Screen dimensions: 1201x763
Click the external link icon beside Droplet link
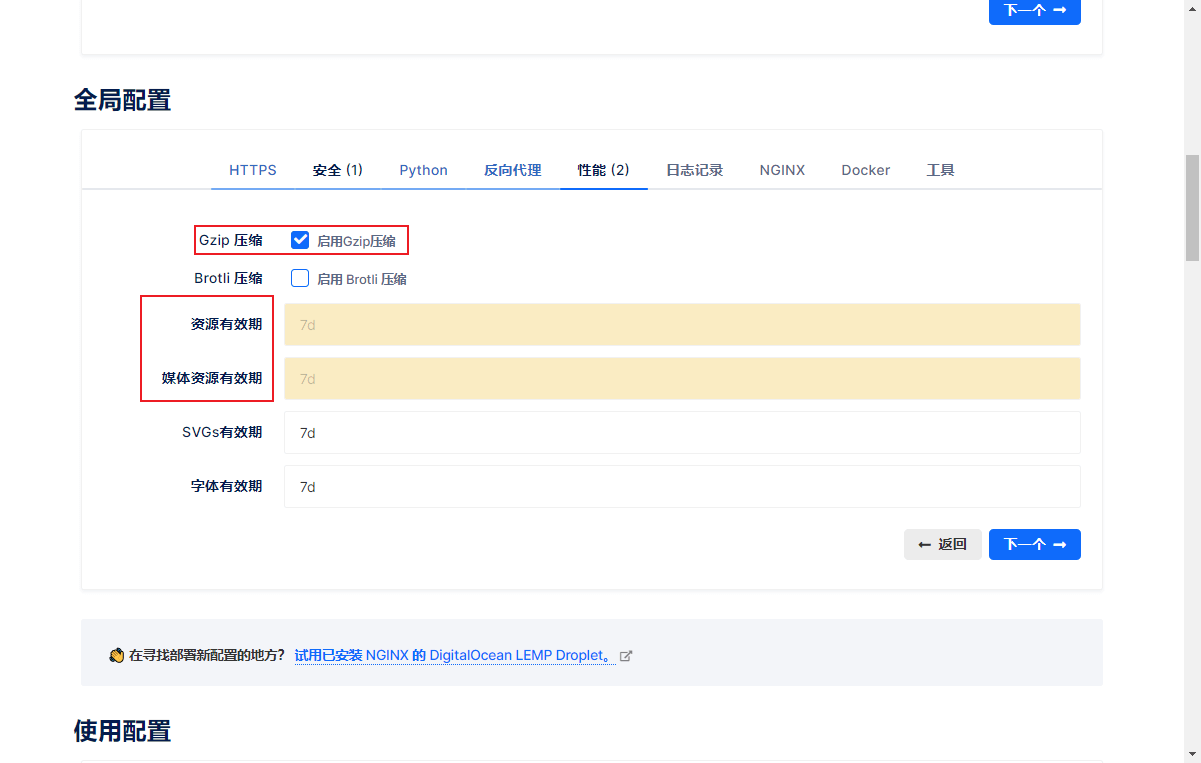[626, 655]
